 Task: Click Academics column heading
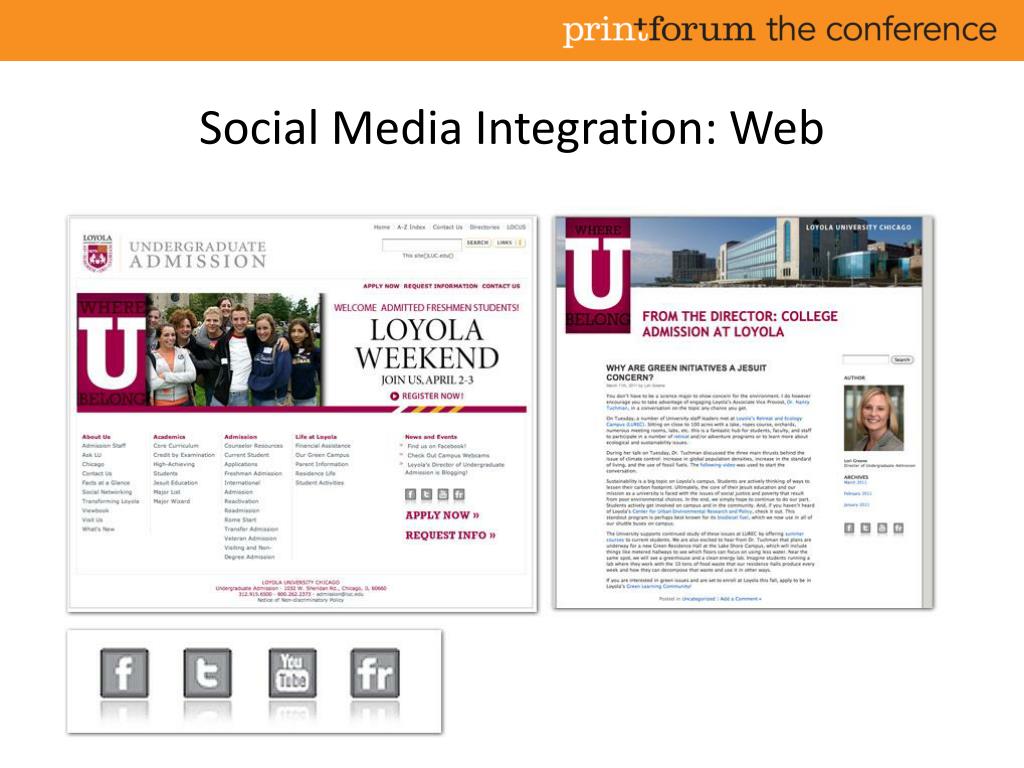169,436
